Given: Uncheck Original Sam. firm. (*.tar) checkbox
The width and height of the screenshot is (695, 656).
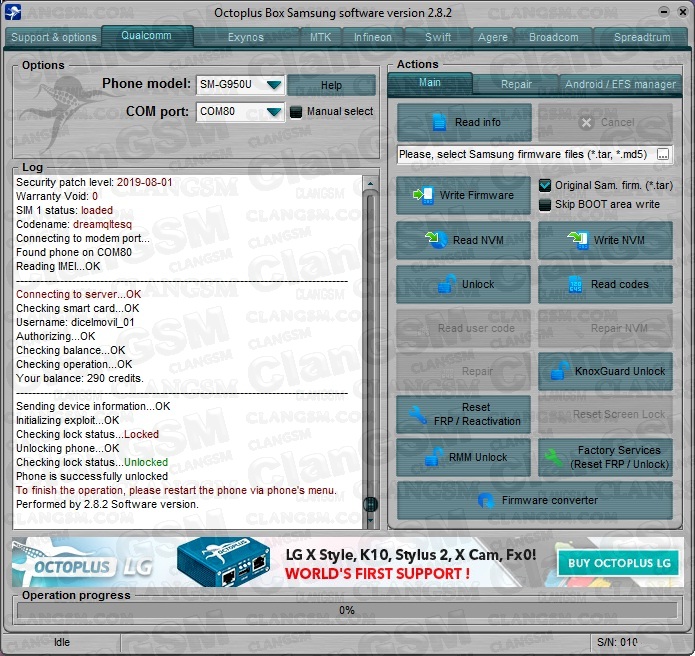Looking at the screenshot, I should coord(545,185).
